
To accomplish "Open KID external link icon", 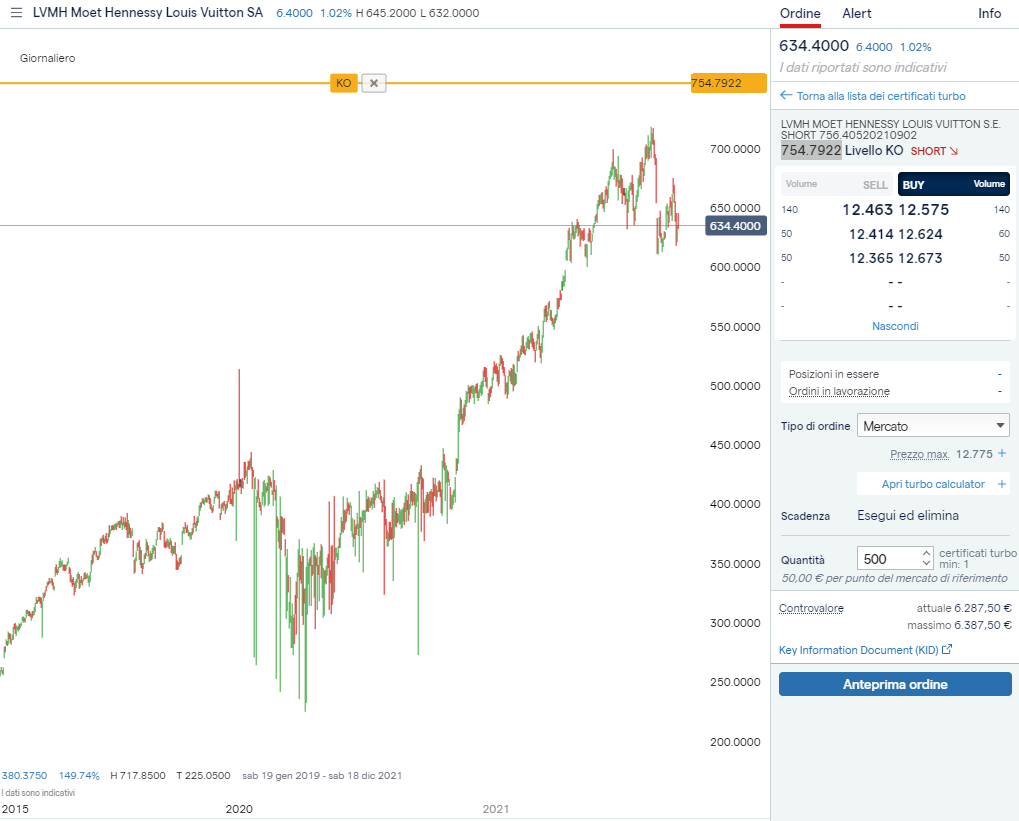I will pos(947,650).
